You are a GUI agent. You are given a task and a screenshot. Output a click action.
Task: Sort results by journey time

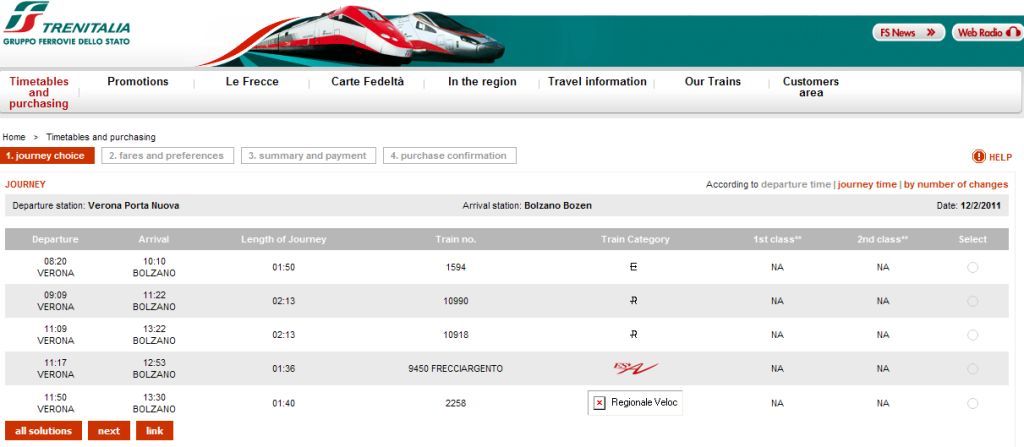click(867, 184)
